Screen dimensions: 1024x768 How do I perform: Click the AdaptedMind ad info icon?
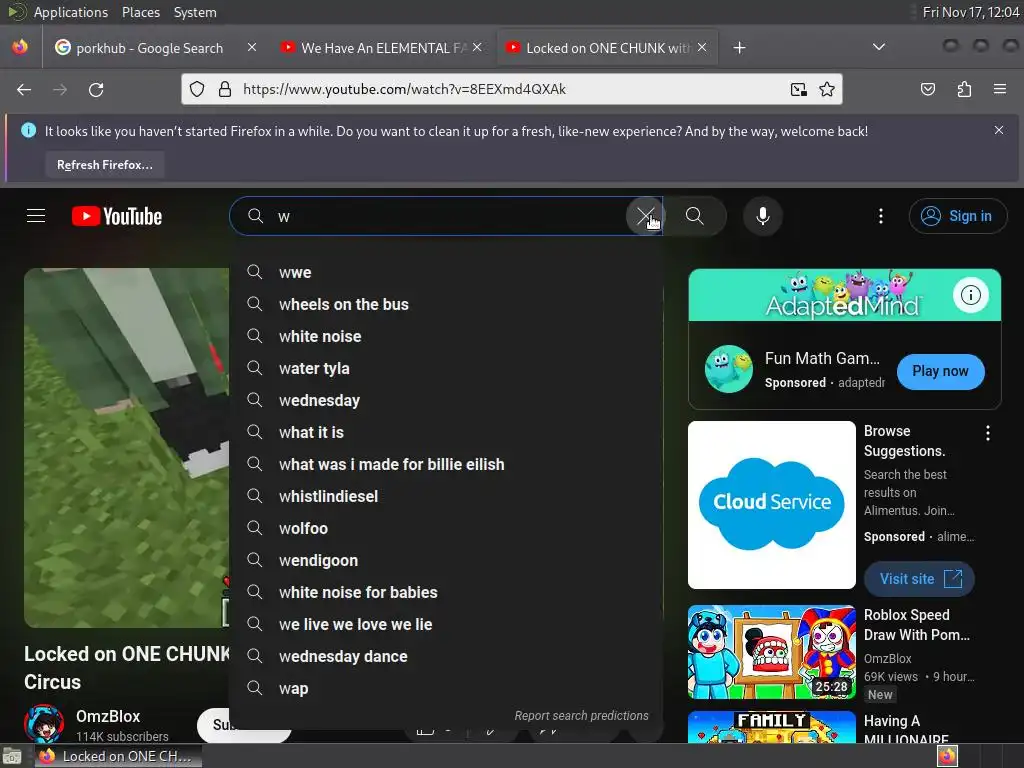pos(970,295)
